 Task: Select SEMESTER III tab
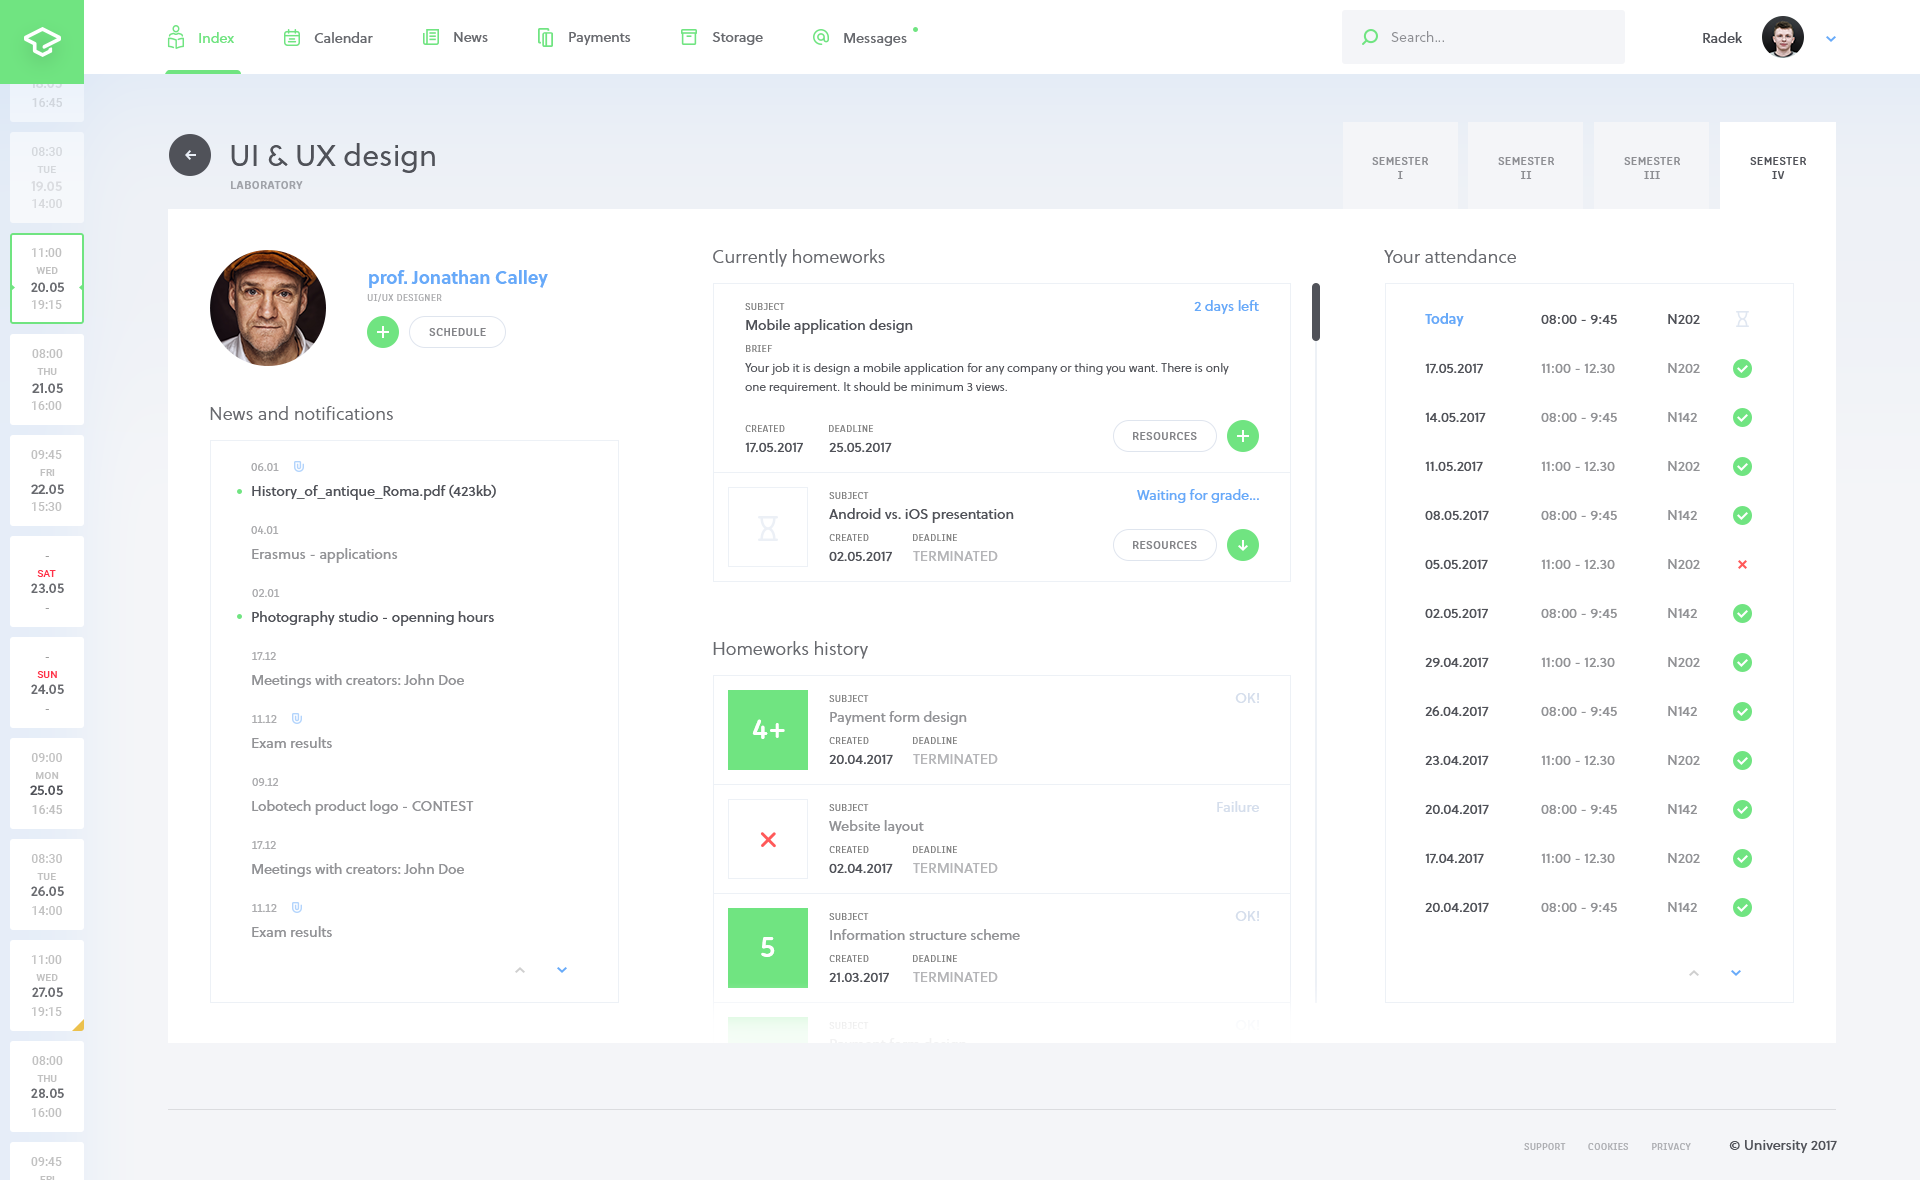click(x=1650, y=167)
